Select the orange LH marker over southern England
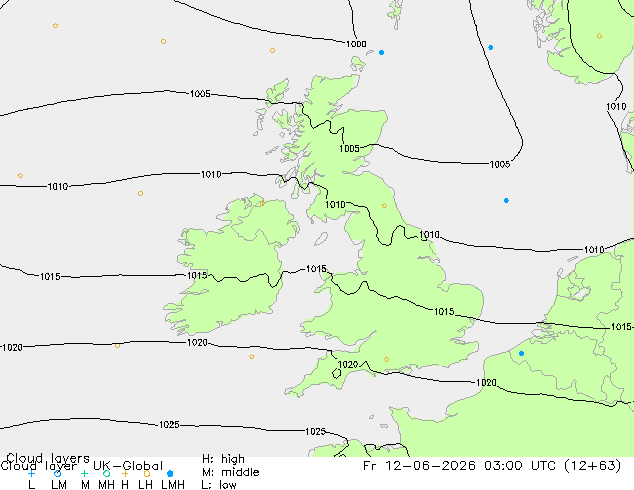Screen dimensions: 634x490 [x=387, y=359]
